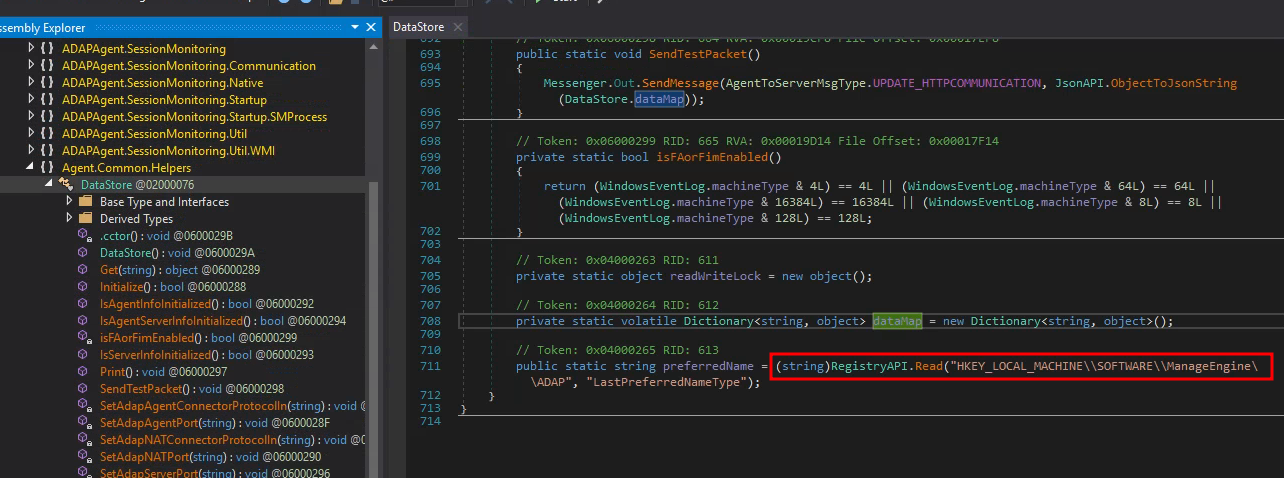Close the Assembly Explorer panel

click(x=371, y=28)
